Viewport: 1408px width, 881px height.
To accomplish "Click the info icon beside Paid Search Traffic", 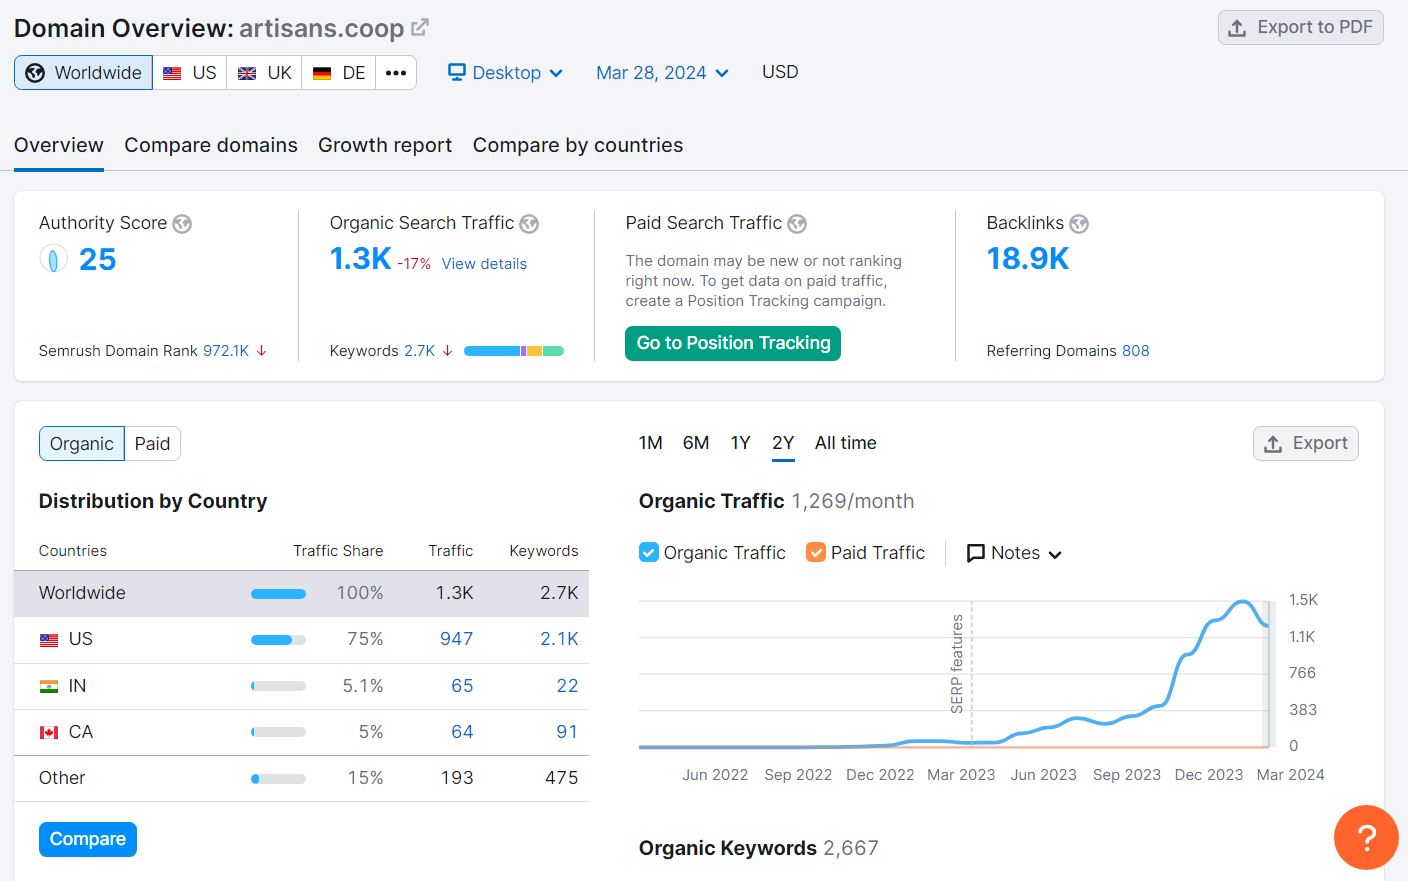I will pos(797,224).
